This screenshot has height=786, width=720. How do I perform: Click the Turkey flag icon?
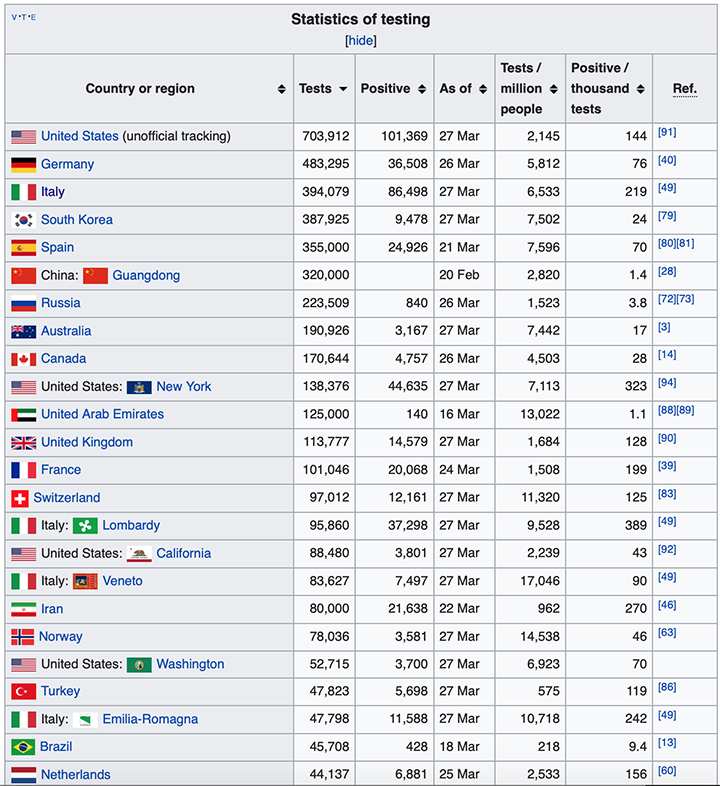[x=24, y=692]
